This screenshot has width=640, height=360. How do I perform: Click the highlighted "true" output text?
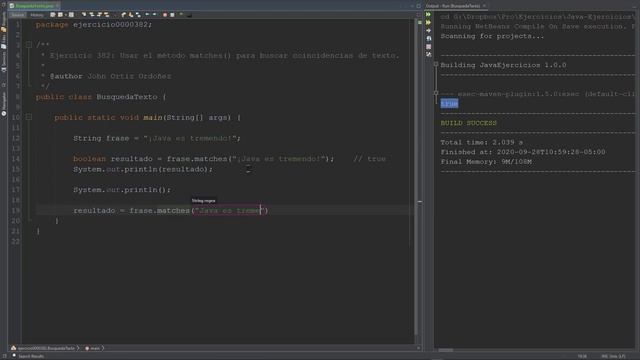pos(449,104)
